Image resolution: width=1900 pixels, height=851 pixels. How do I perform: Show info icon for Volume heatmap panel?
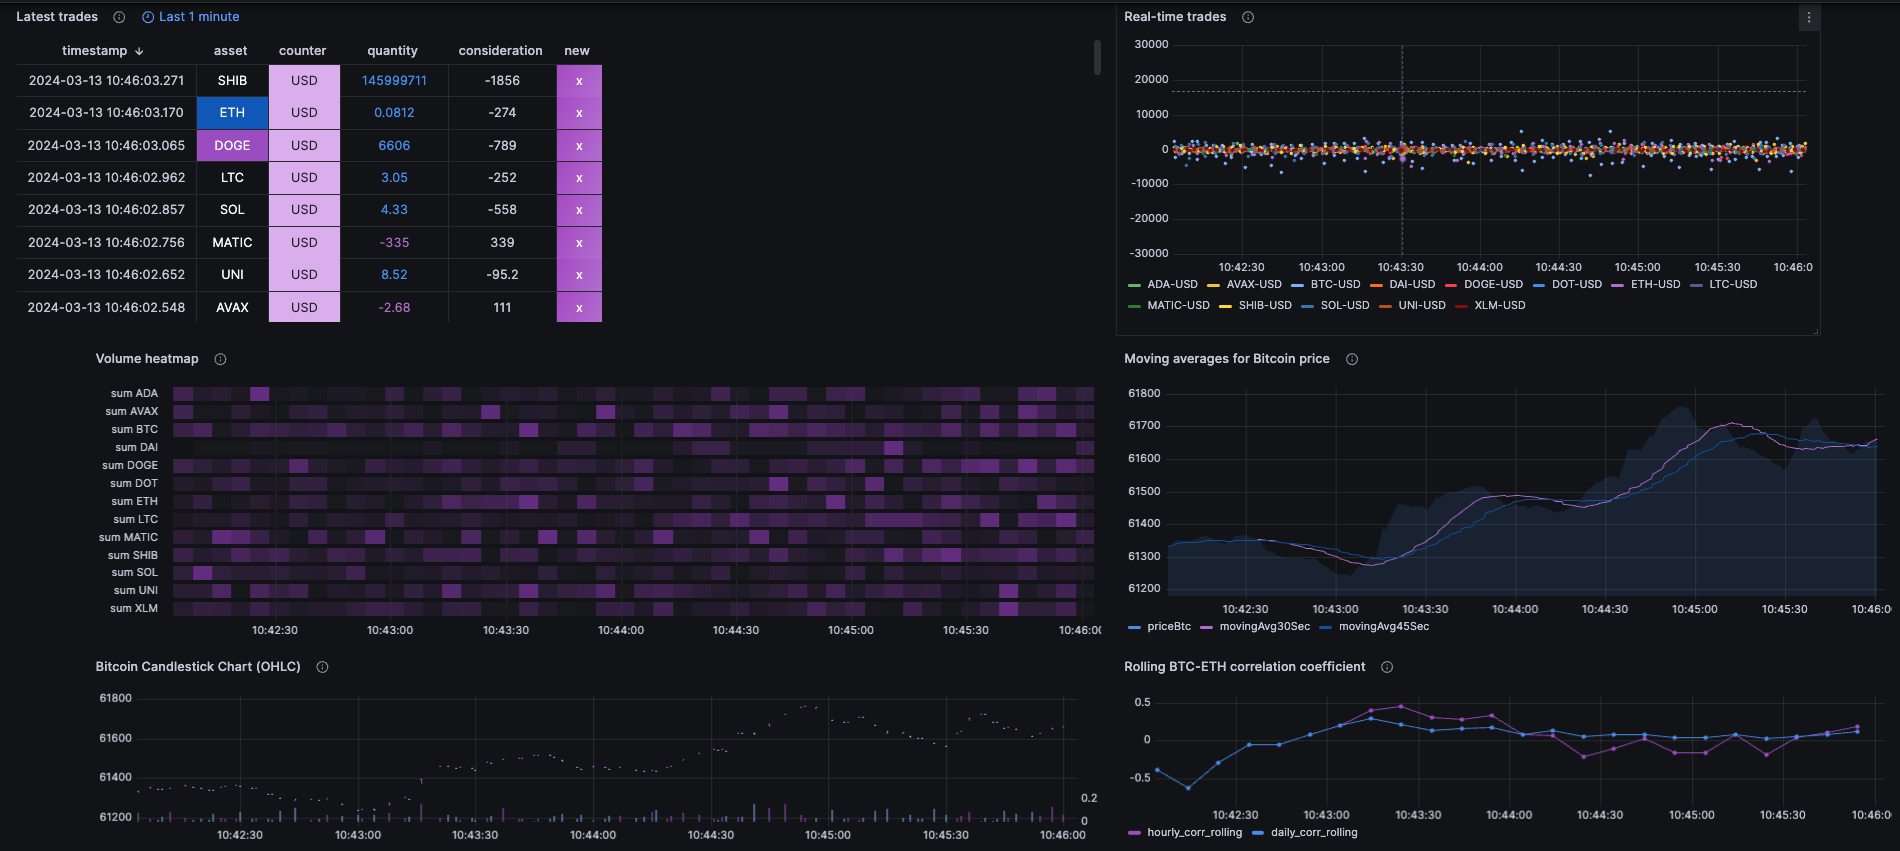(x=220, y=359)
